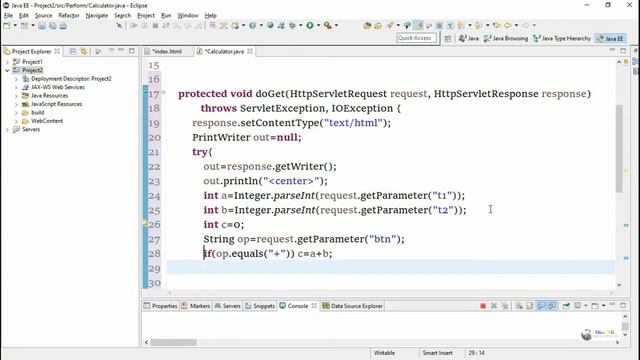Open the External Tools dropdown arrow
The width and height of the screenshot is (640, 360).
tap(336, 25)
